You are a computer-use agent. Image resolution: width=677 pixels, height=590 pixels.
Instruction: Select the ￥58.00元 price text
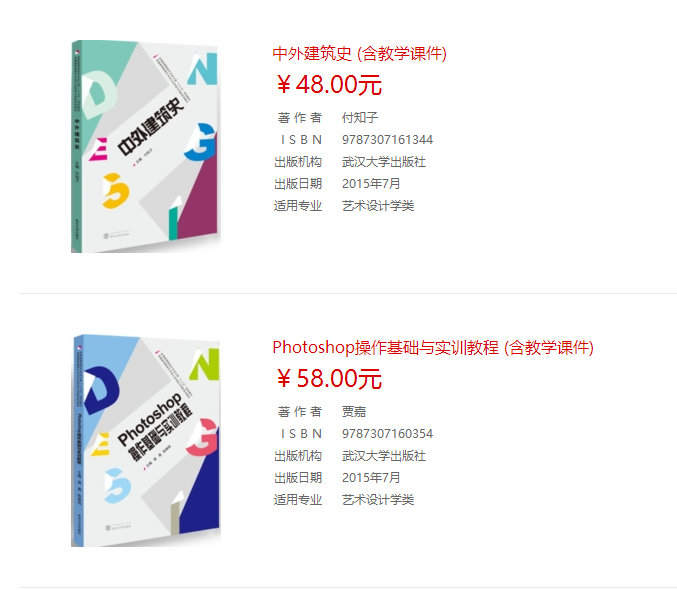click(x=329, y=378)
